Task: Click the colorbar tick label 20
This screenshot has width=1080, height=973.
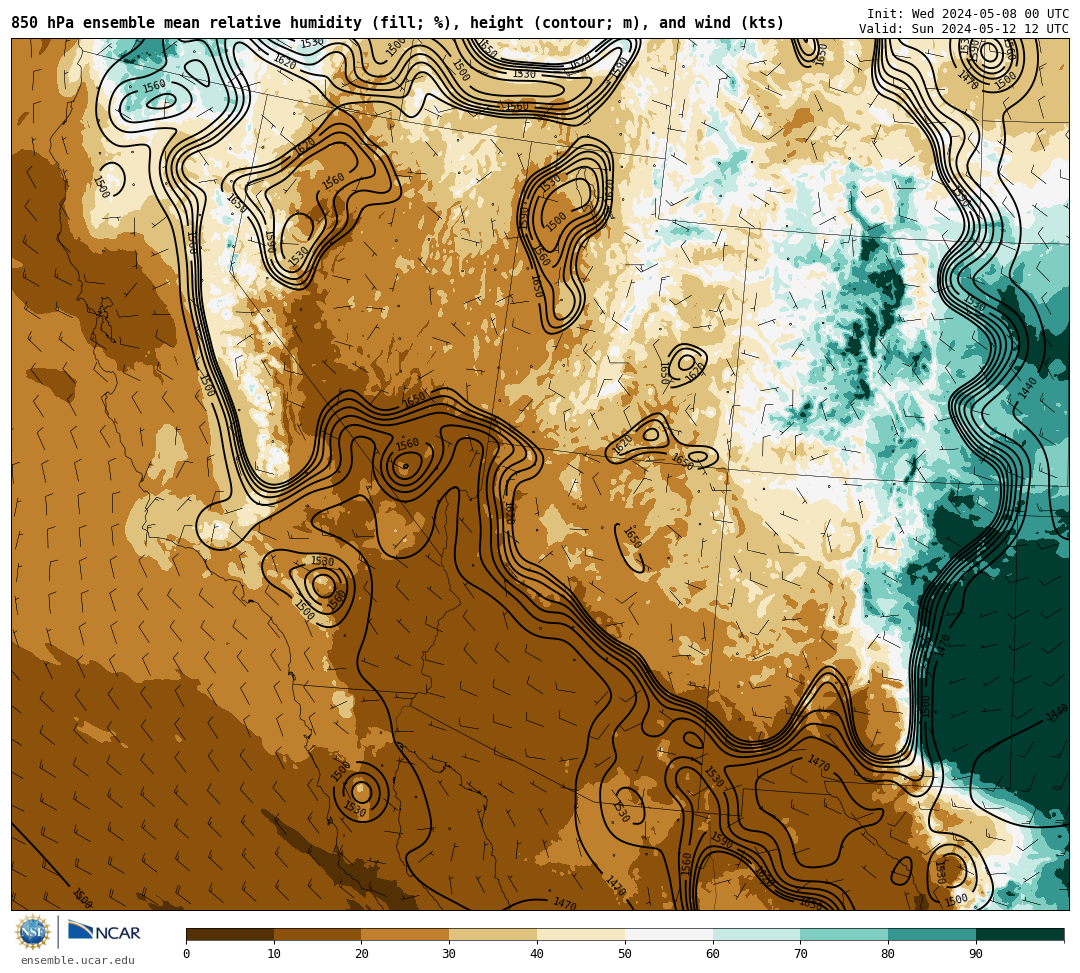Action: coord(362,954)
